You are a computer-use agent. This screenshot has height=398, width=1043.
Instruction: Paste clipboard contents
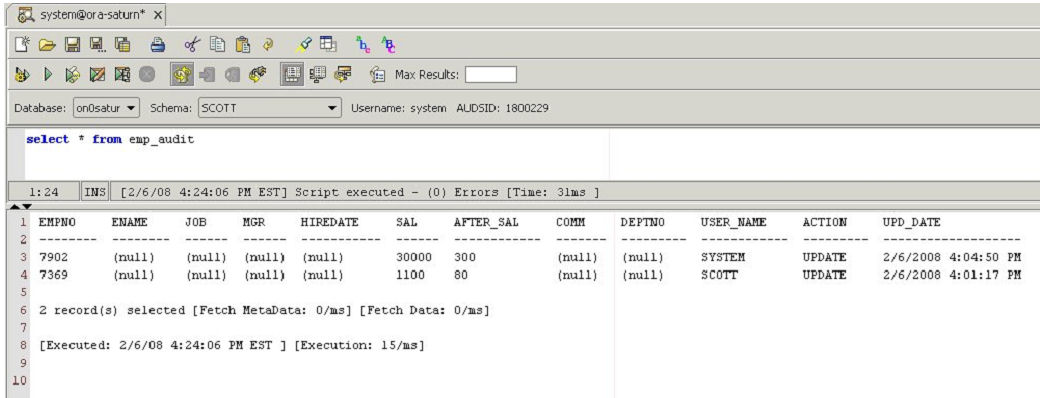243,45
